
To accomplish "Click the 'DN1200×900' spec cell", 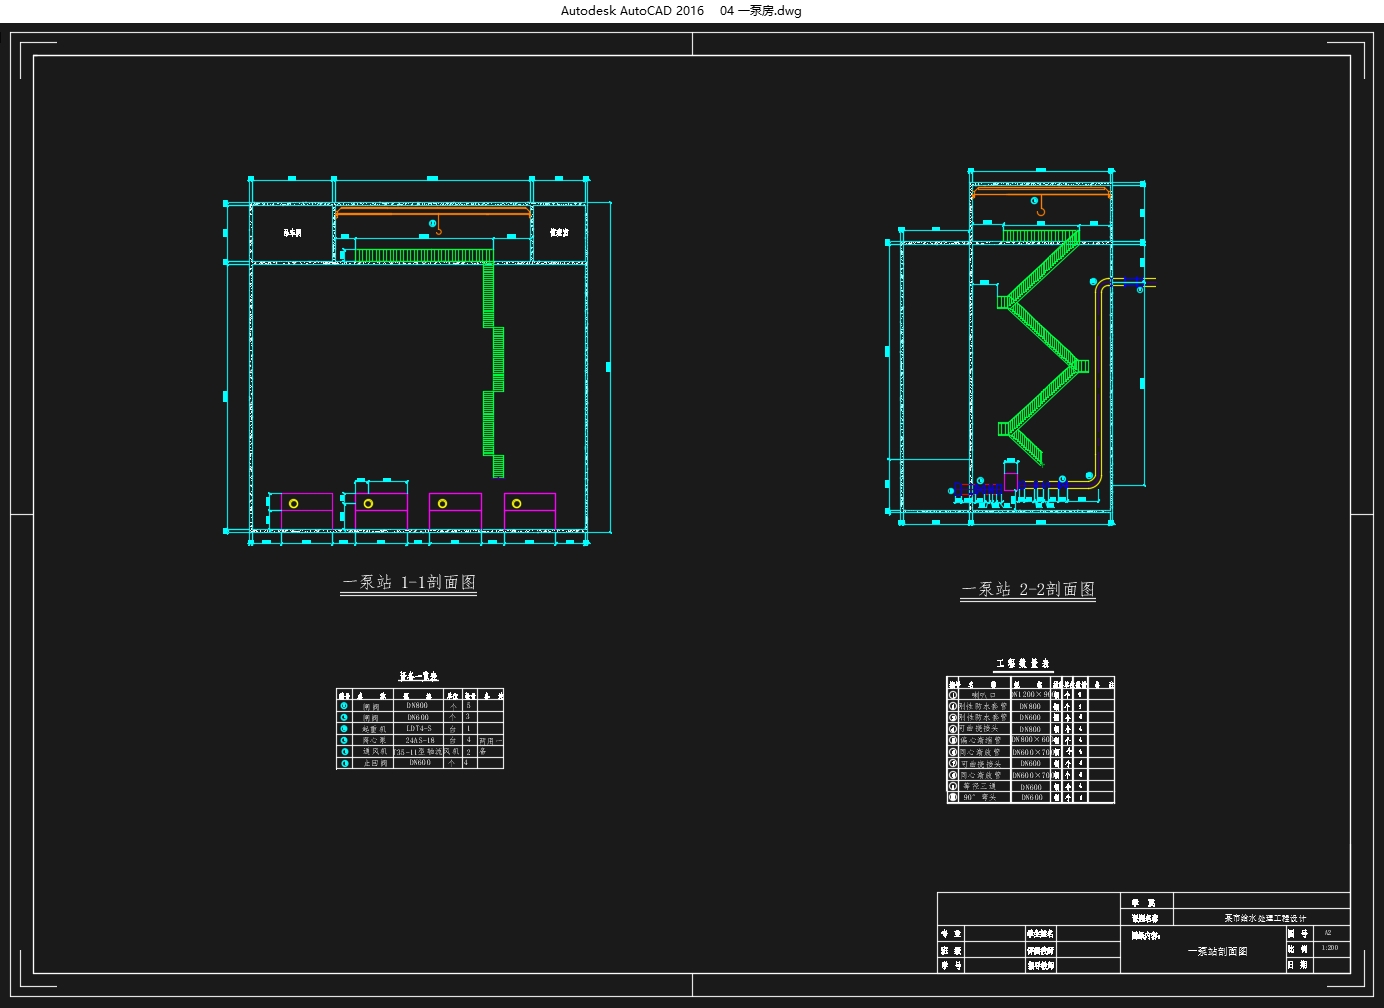I will pyautogui.click(x=1034, y=694).
